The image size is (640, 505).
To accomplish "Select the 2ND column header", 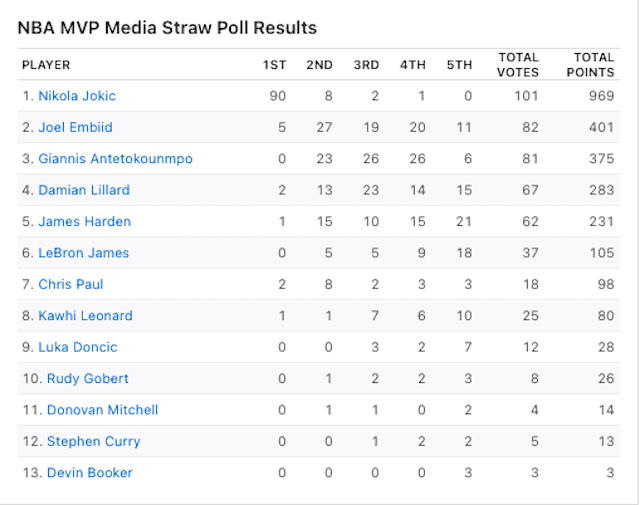I will tap(319, 65).
